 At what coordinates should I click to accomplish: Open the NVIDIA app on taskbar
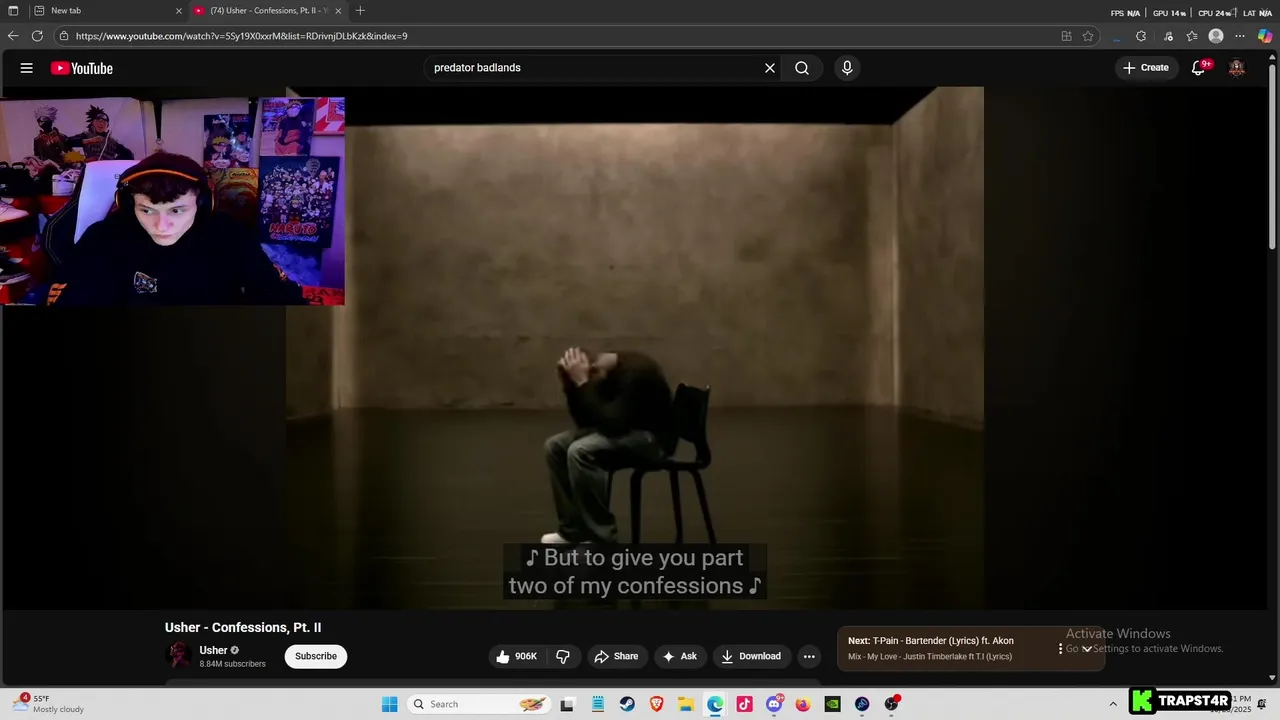click(832, 704)
